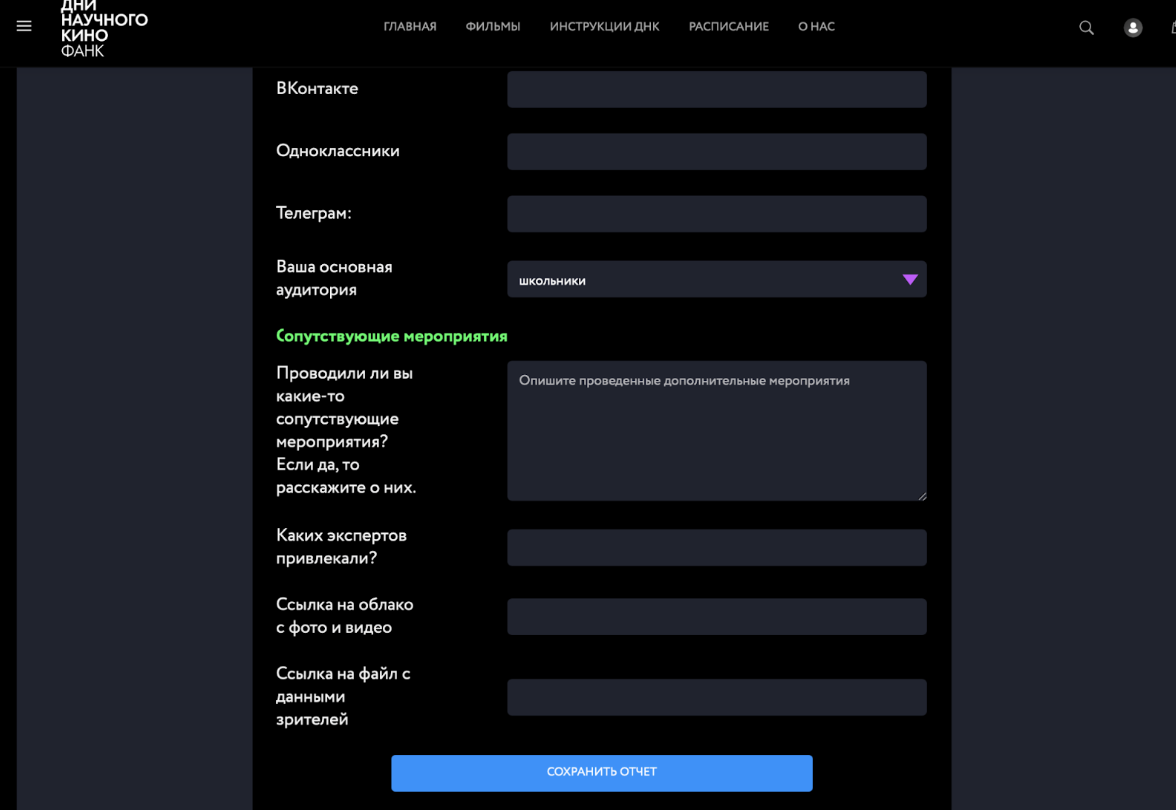This screenshot has width=1176, height=810.
Task: Open Инструкции ДНК menu item
Action: pyautogui.click(x=604, y=26)
